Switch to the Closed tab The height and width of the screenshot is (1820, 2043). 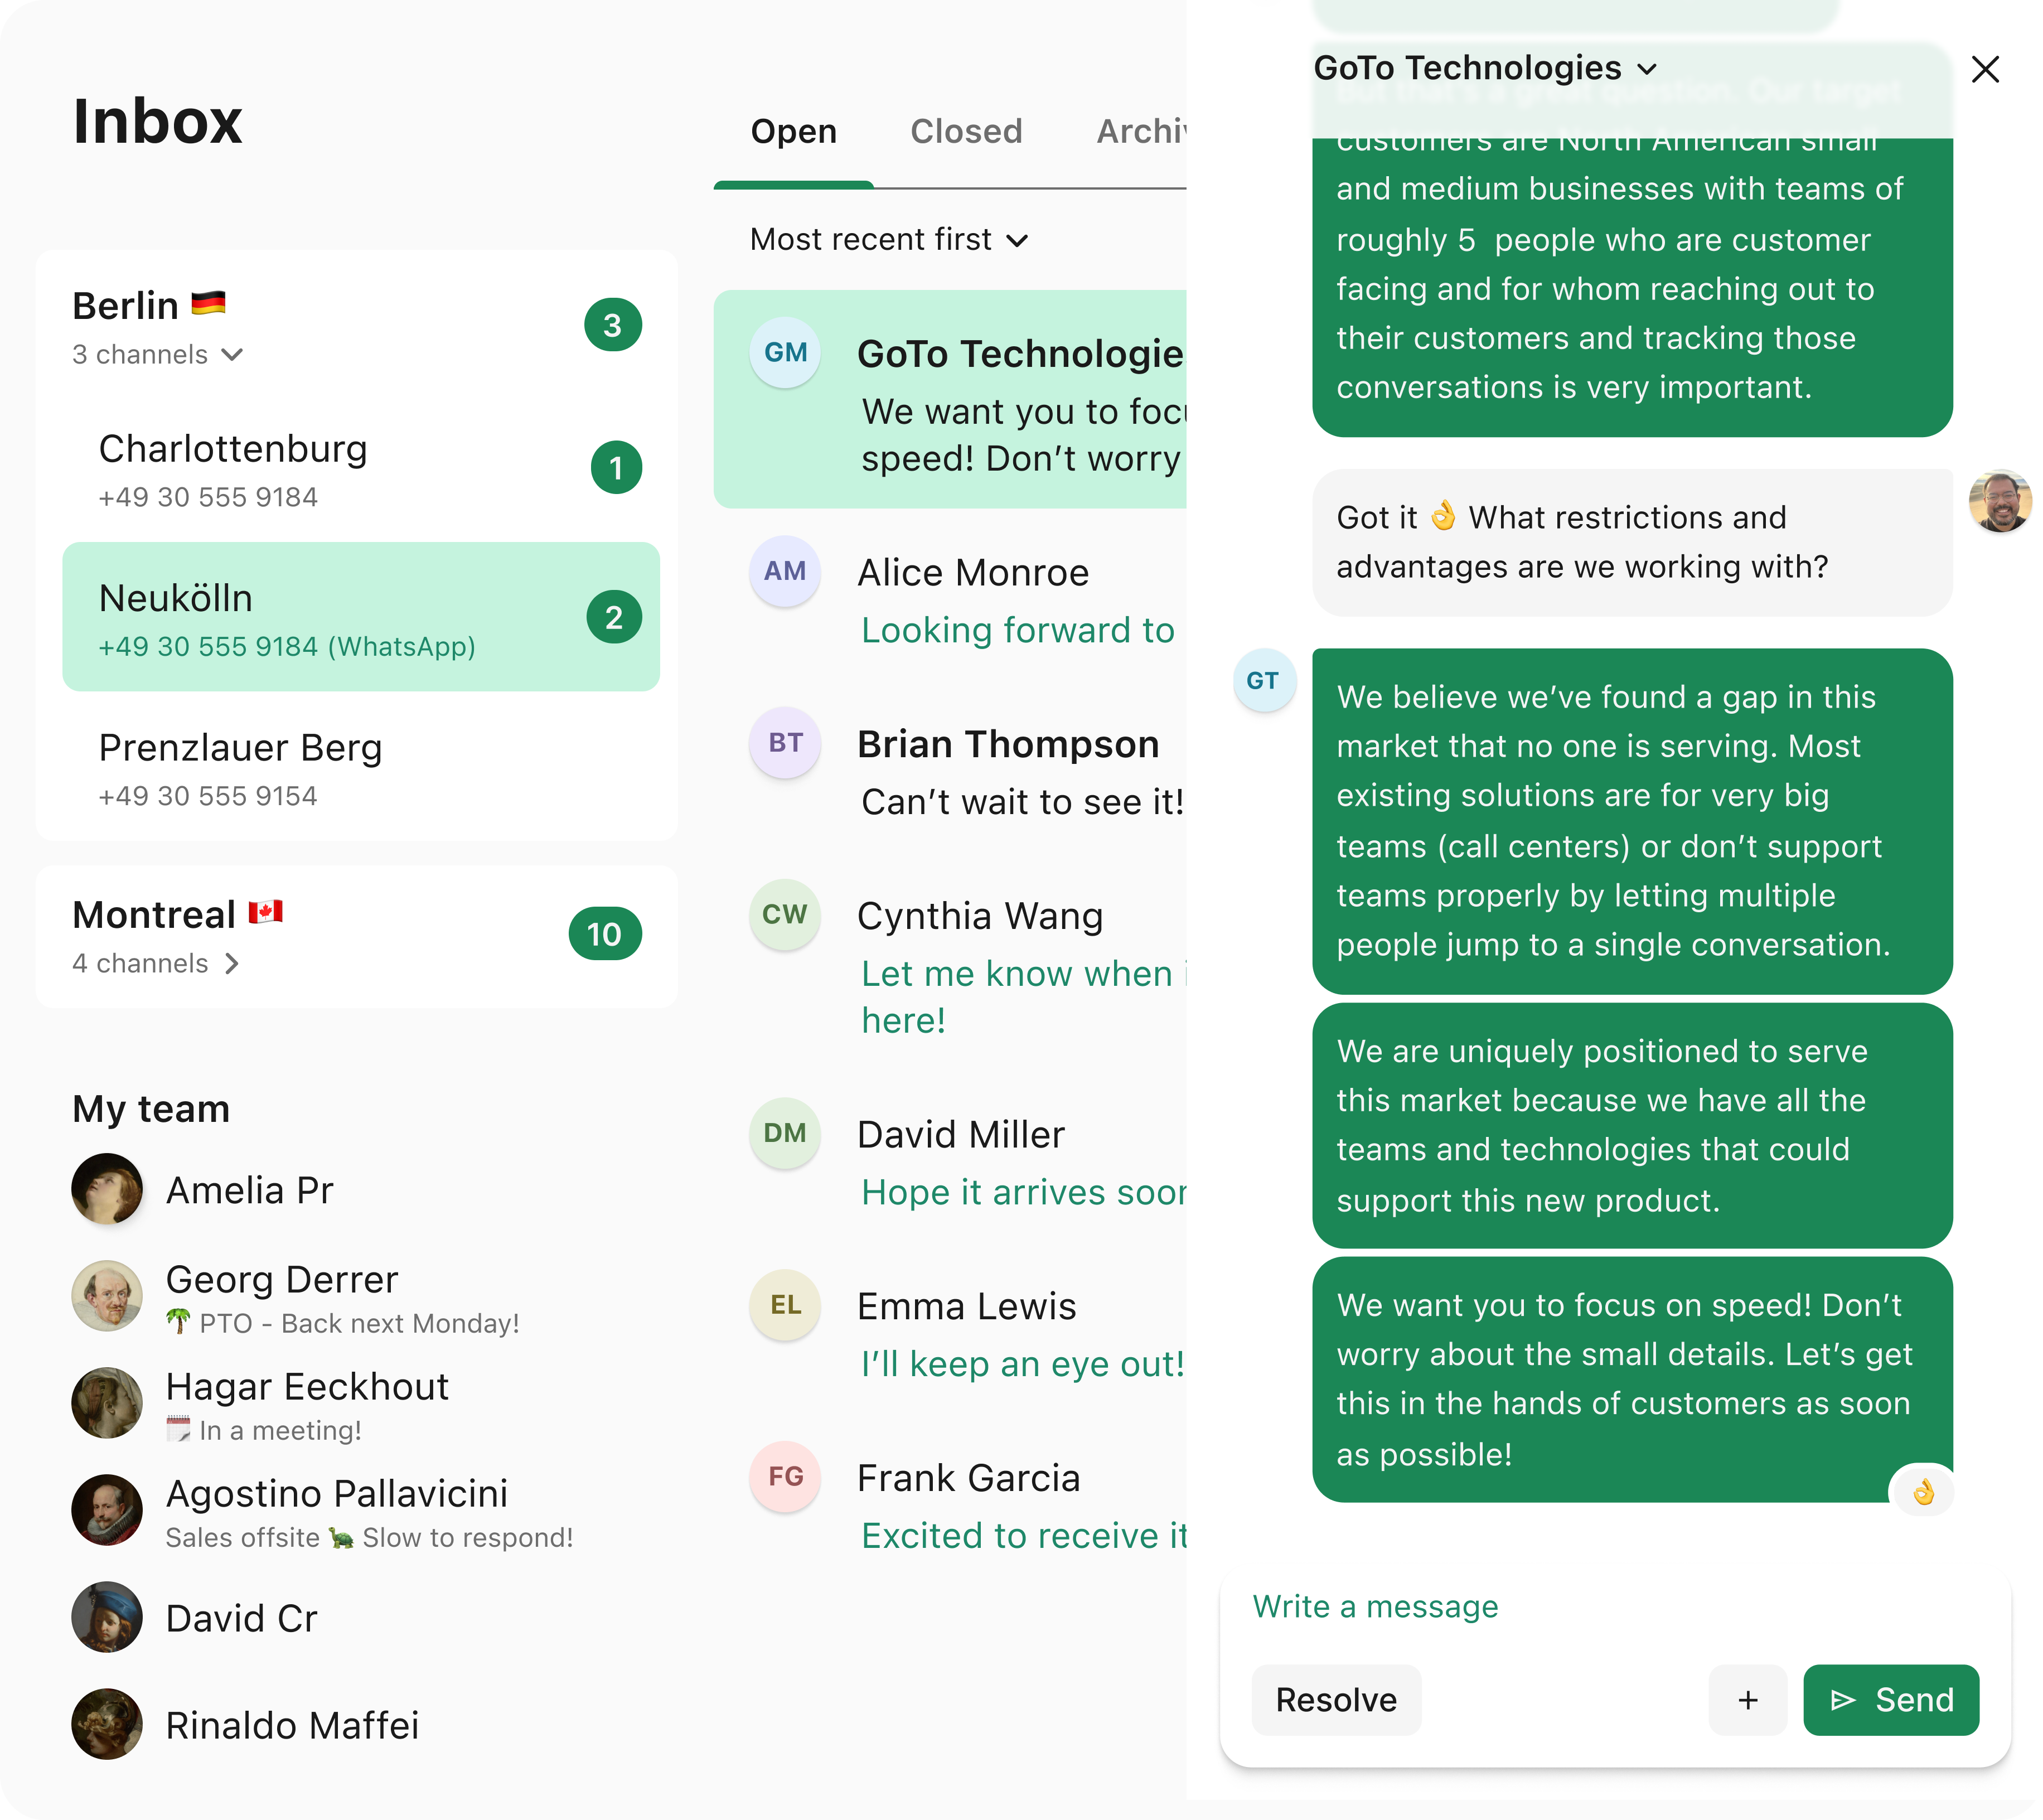click(x=966, y=131)
